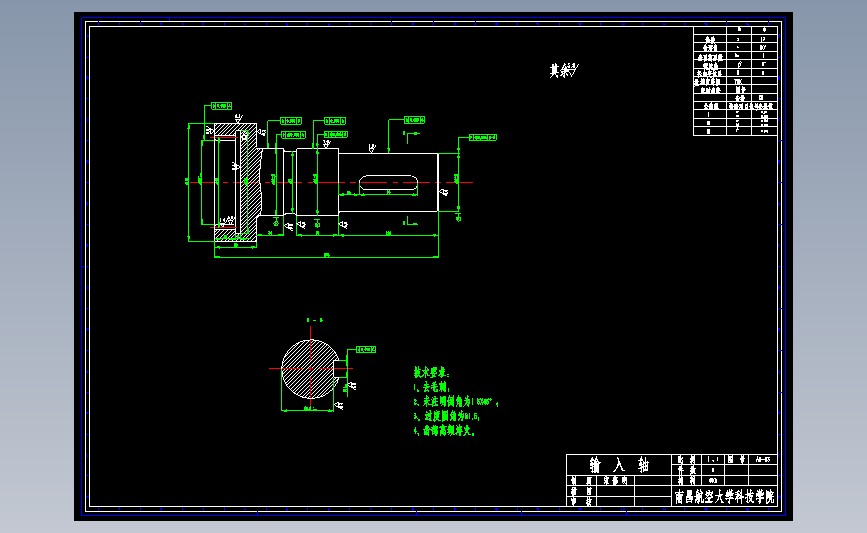
Task: Click the tolerance frame at shaft right end
Action: pyautogui.click(x=483, y=137)
